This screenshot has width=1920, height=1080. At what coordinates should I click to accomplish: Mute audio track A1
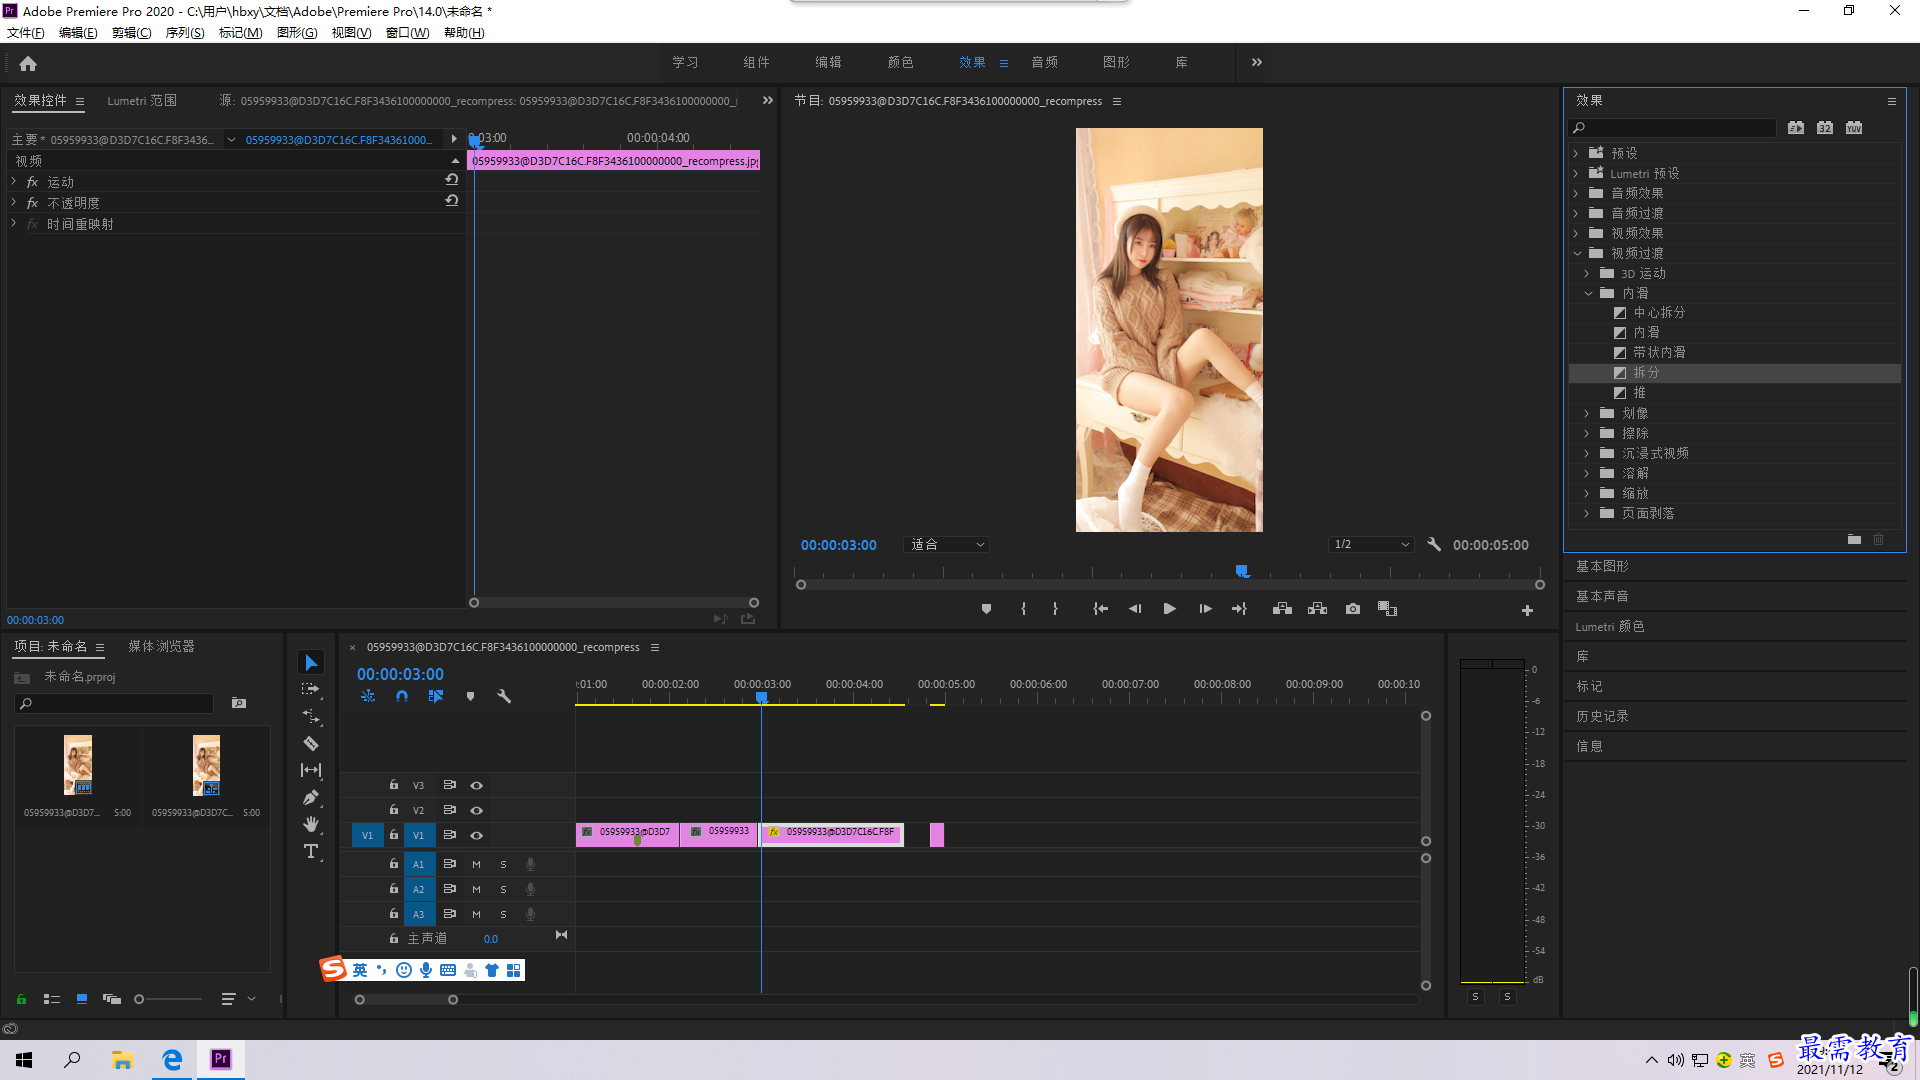[476, 865]
